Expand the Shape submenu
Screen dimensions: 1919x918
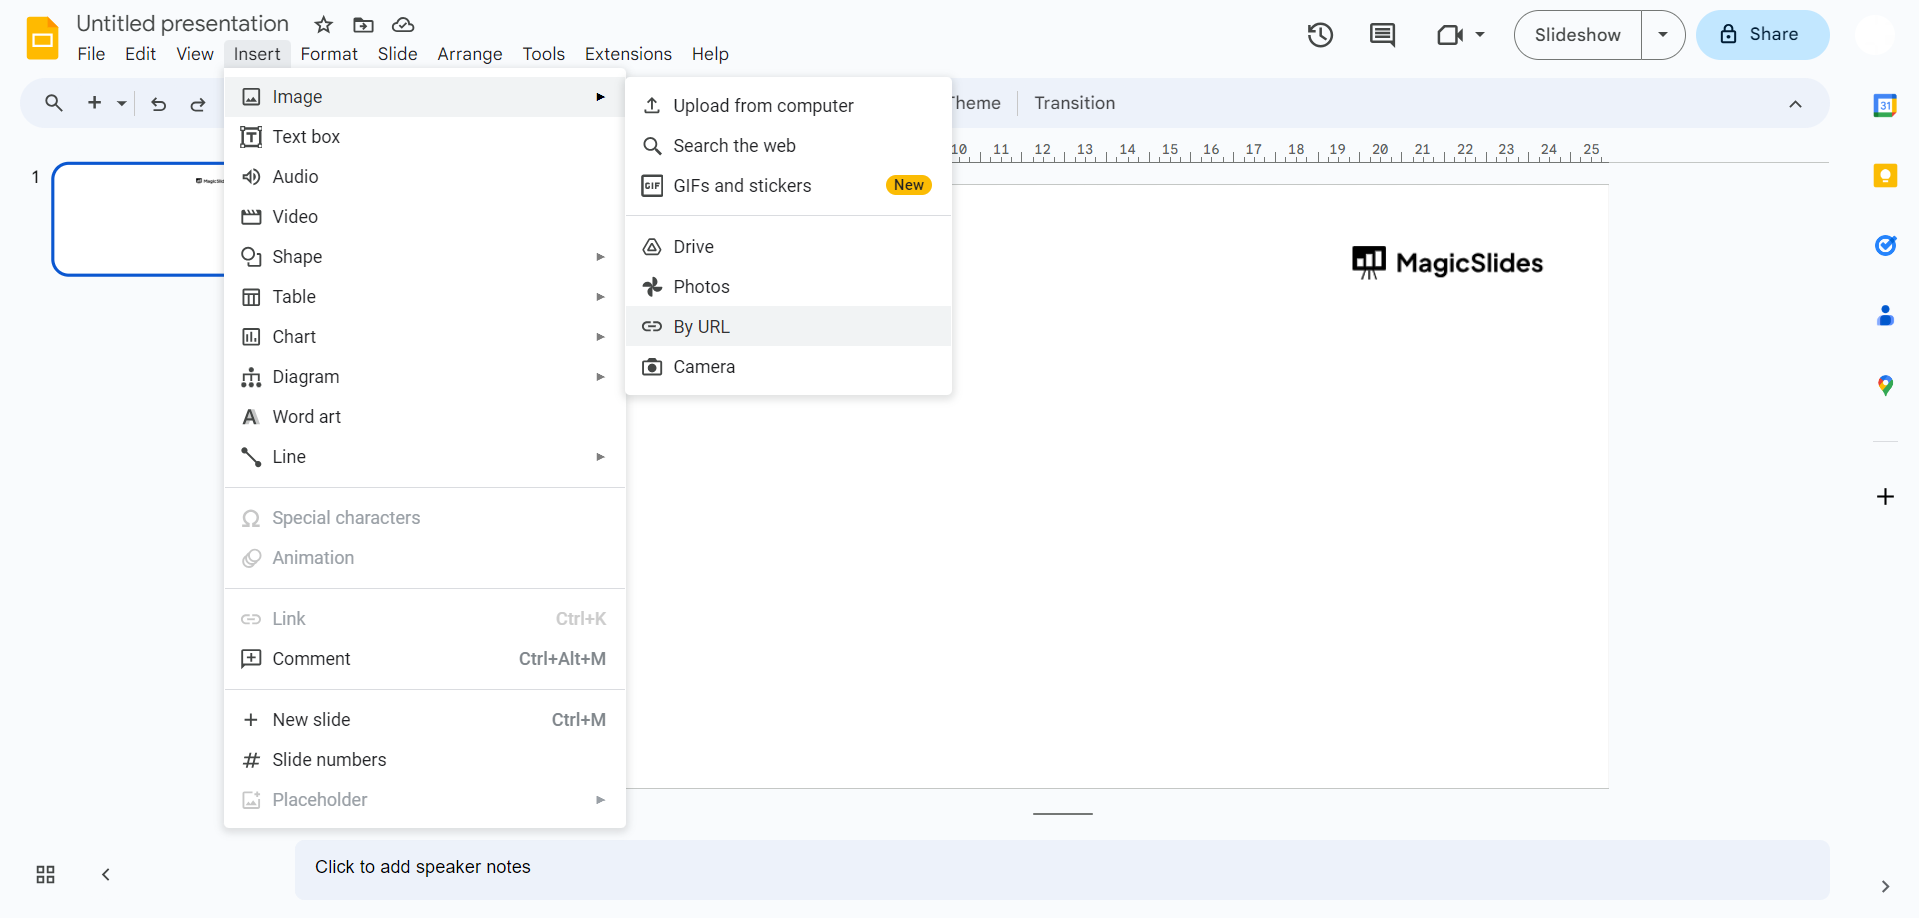425,257
